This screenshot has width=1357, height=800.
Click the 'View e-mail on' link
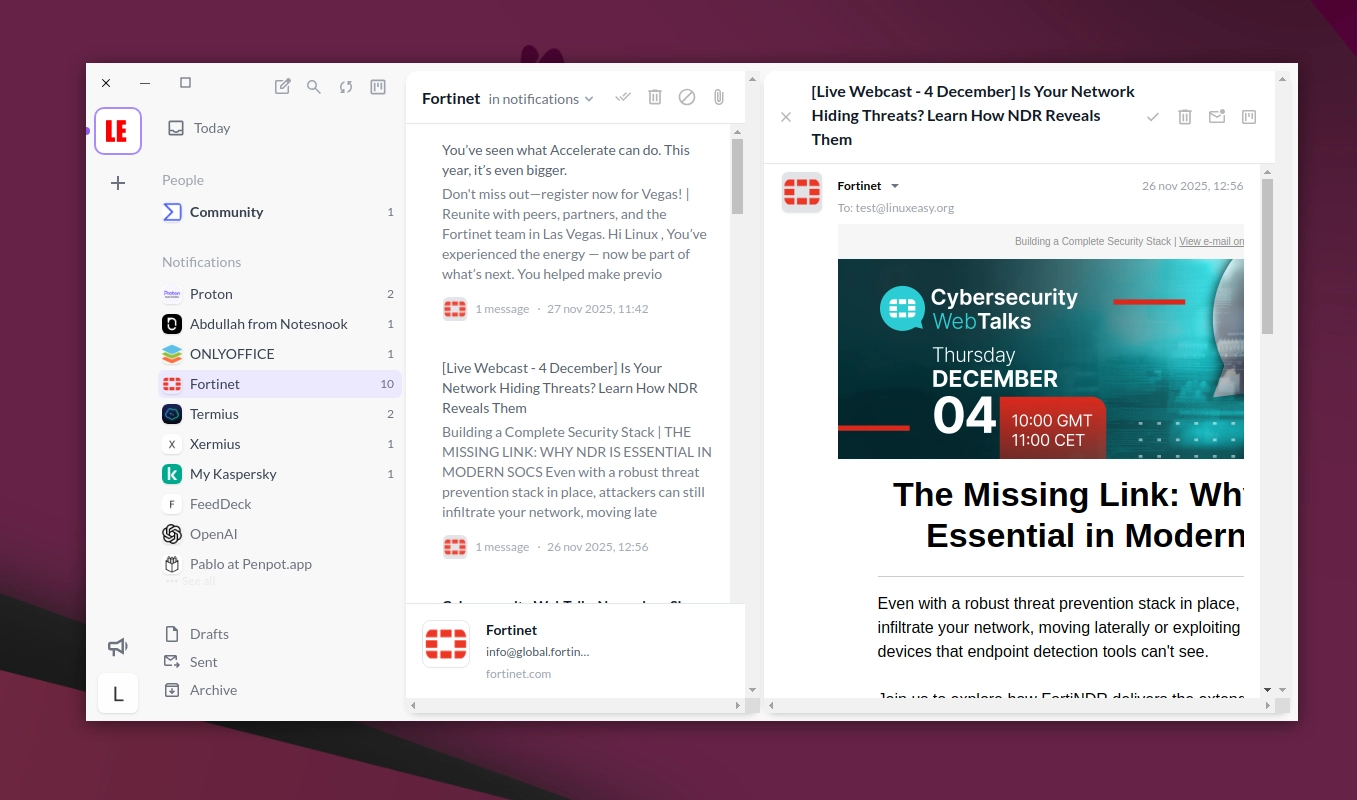pos(1211,241)
